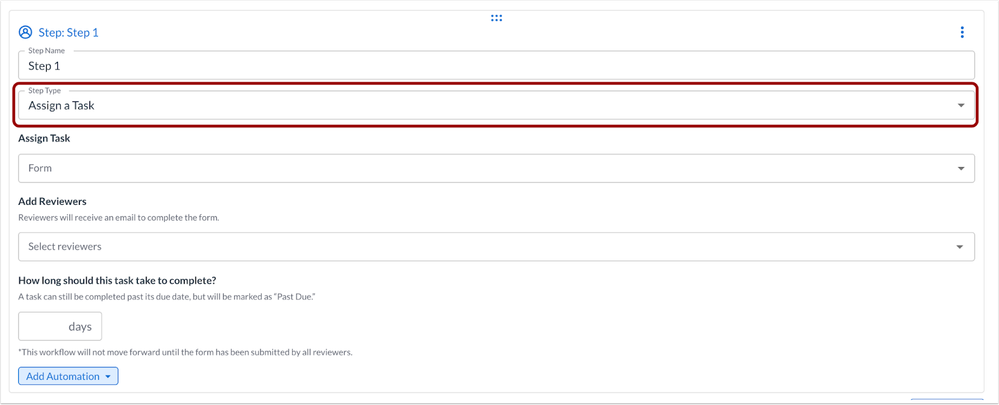The width and height of the screenshot is (999, 405).
Task: Click the caret on the Add Automation button
Action: coord(108,377)
